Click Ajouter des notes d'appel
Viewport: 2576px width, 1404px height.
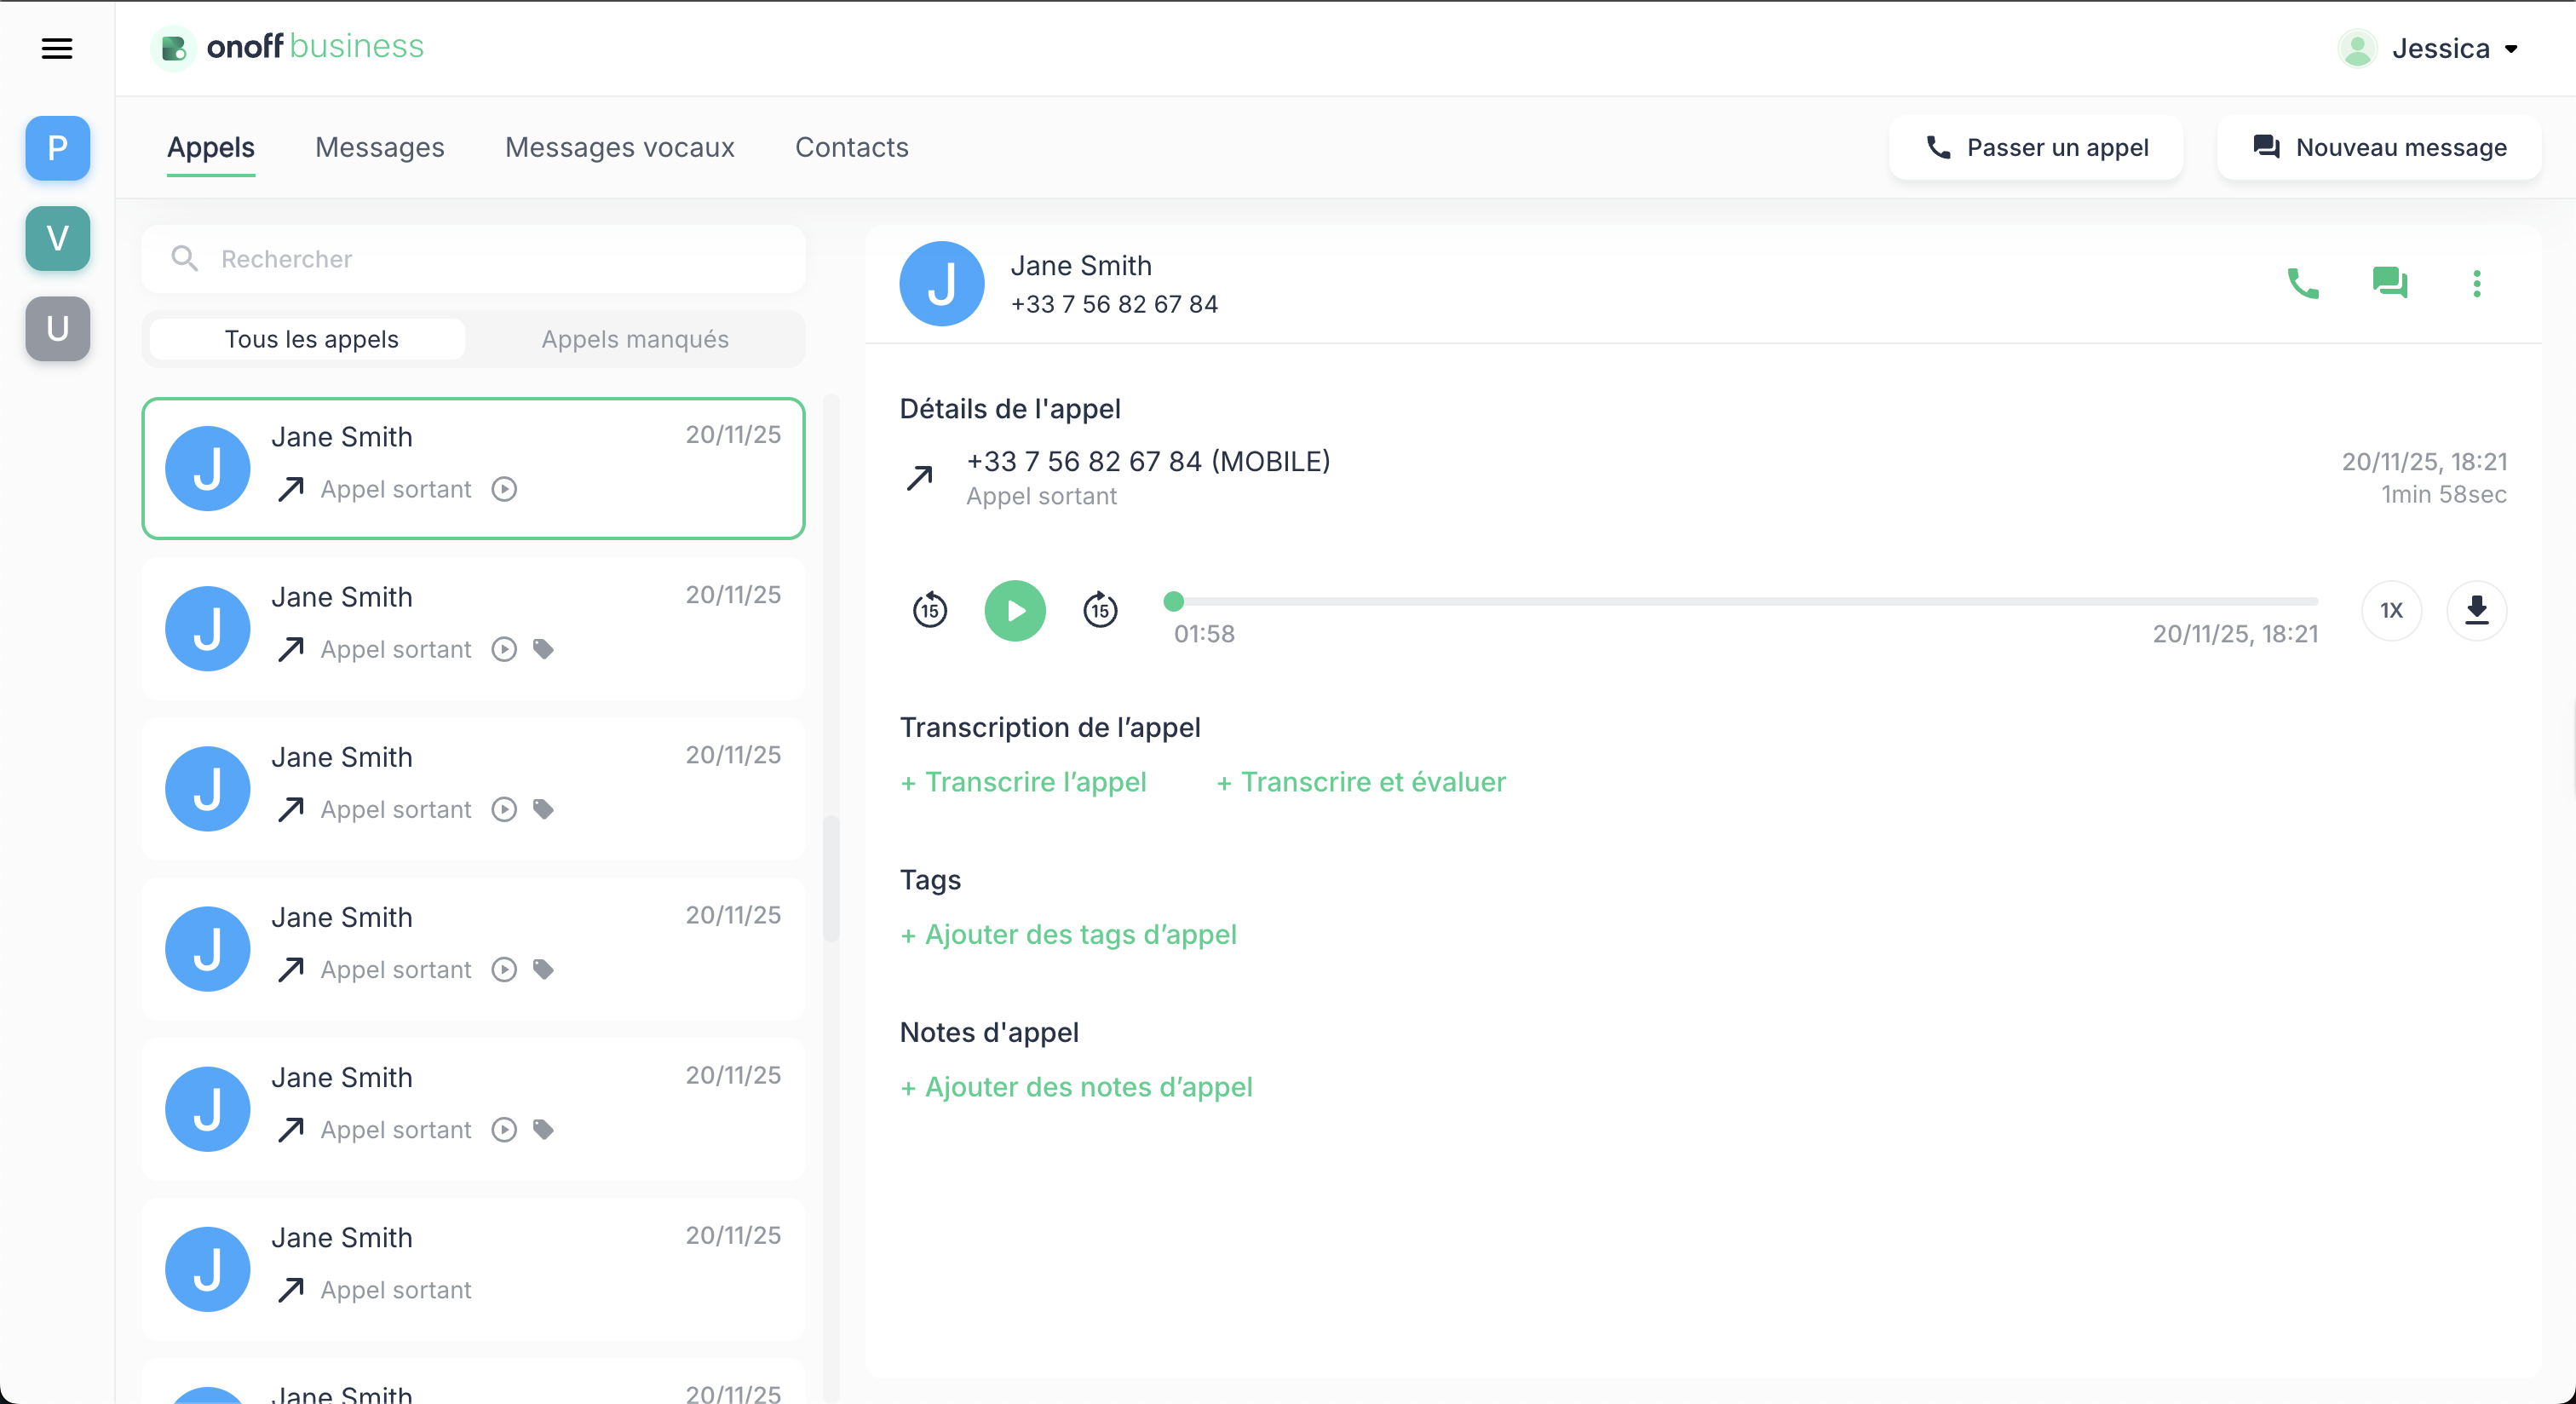(1076, 1087)
